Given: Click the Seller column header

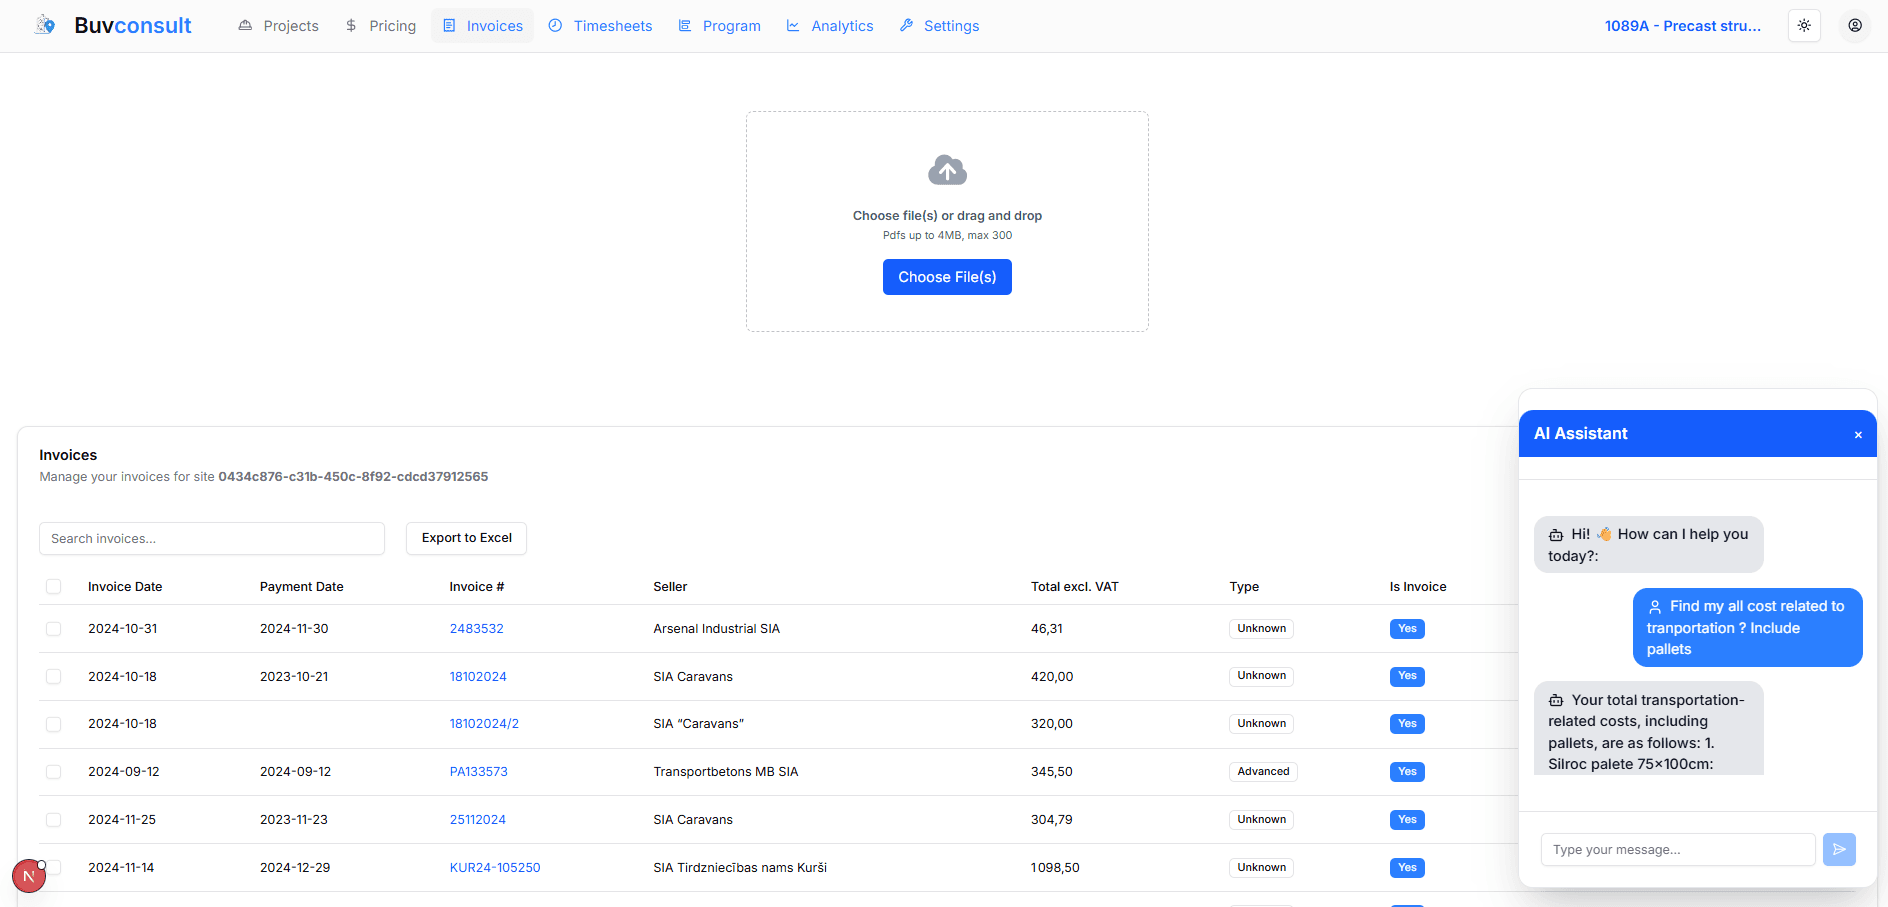Looking at the screenshot, I should 670,587.
